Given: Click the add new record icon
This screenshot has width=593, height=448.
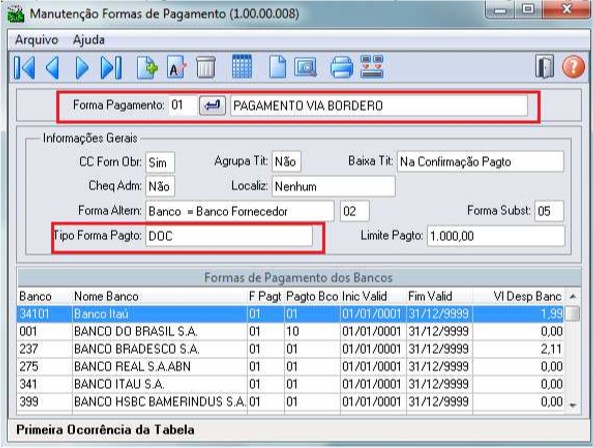Looking at the screenshot, I should click(x=147, y=67).
